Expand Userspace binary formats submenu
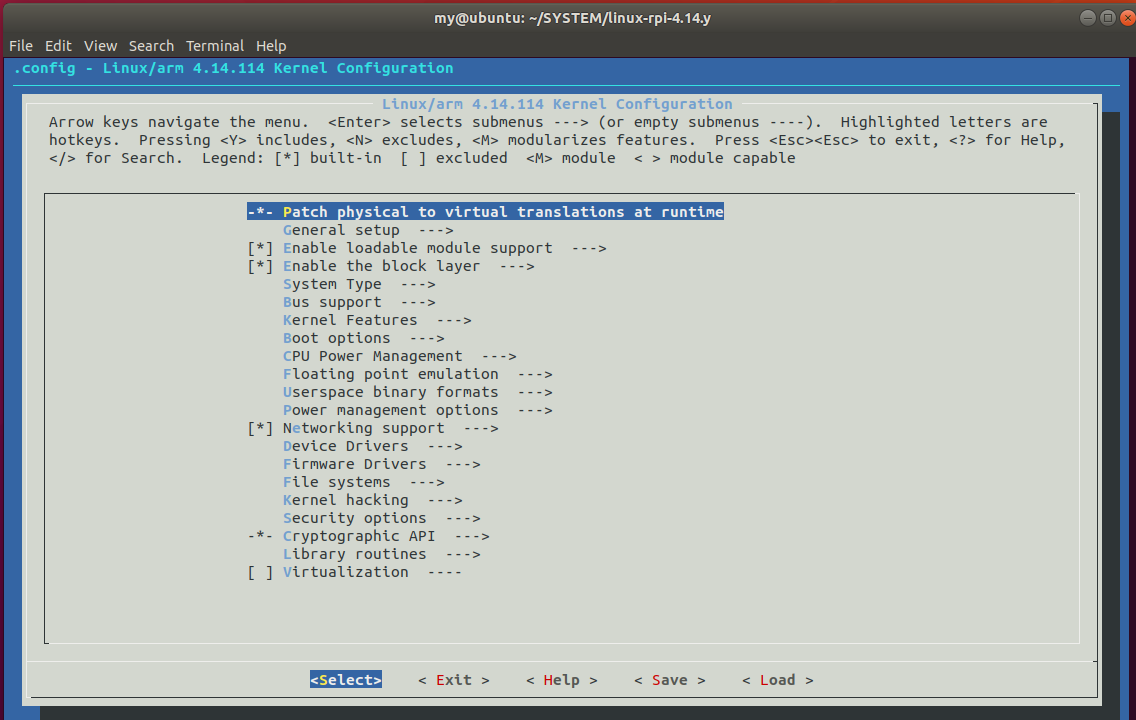Viewport: 1136px width, 720px height. [417, 393]
